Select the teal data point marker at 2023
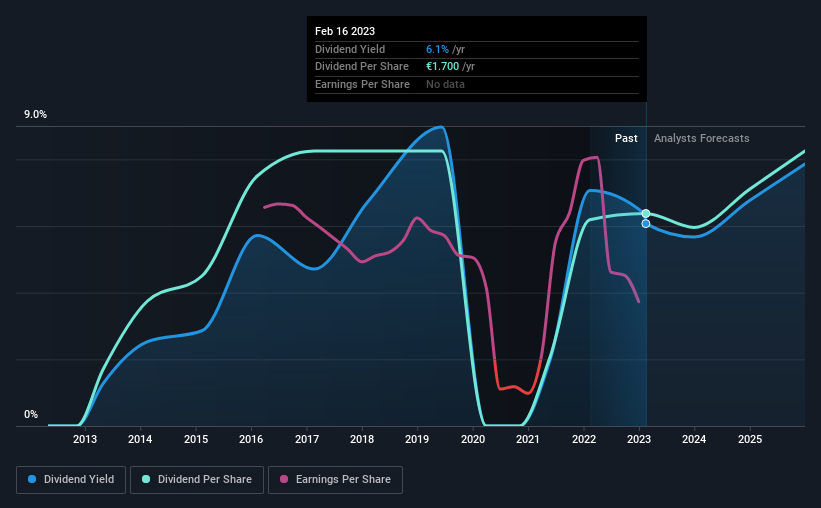Viewport: 821px width, 508px height. tap(646, 214)
